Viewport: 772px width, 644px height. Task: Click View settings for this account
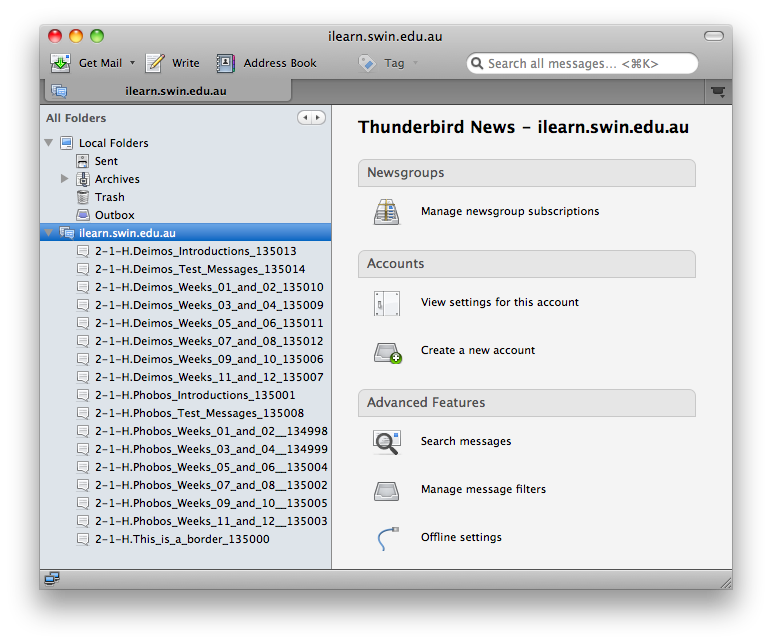click(x=500, y=302)
